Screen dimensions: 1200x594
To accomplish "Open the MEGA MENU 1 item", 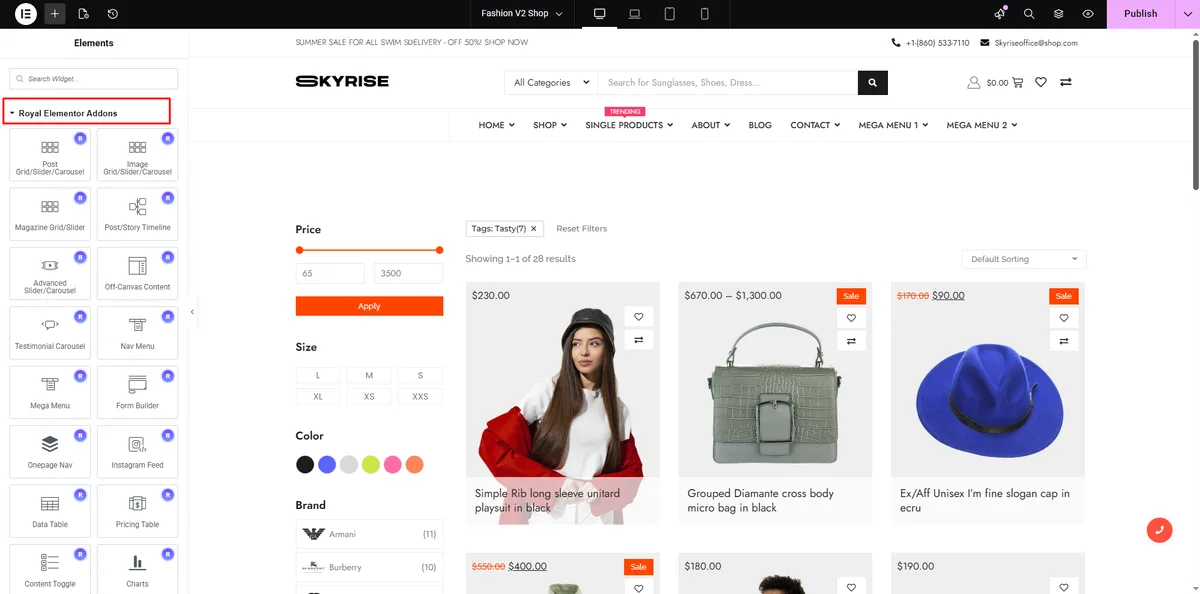I will 893,125.
